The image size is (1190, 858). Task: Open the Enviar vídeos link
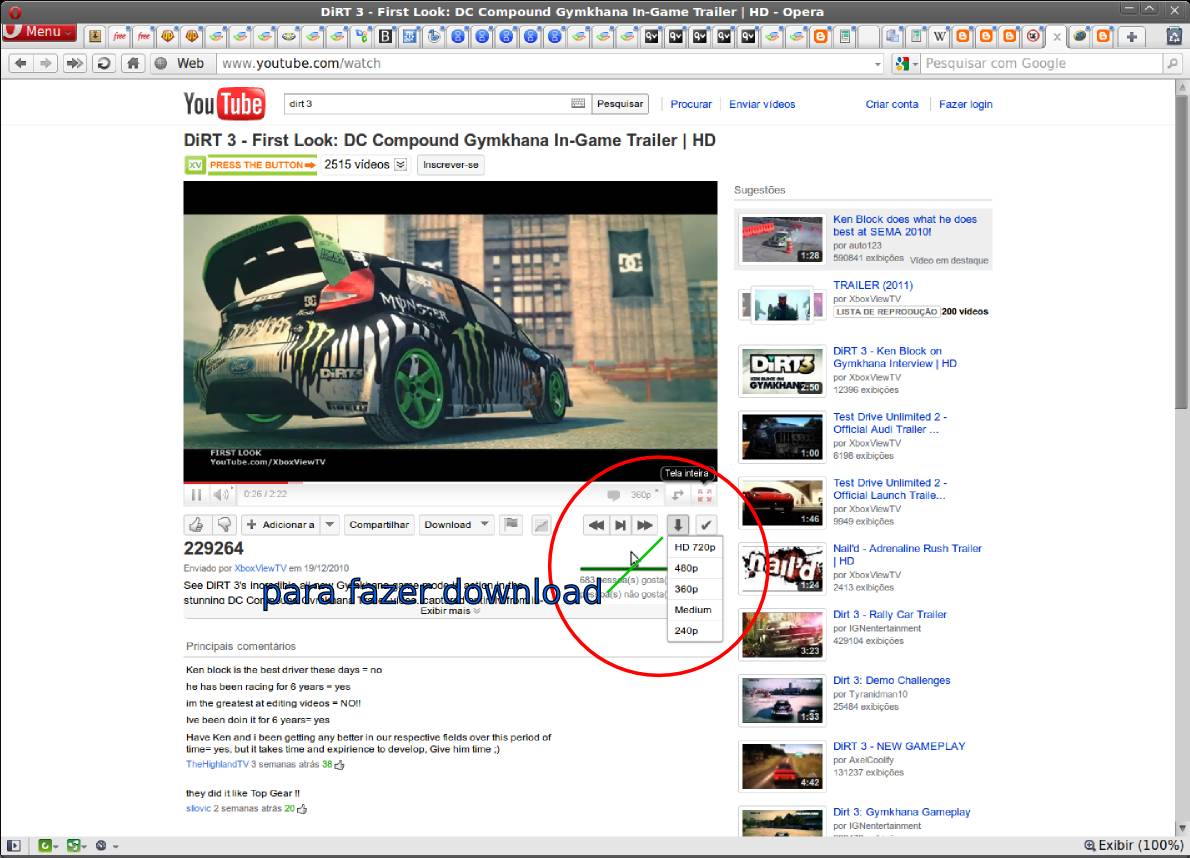point(762,105)
